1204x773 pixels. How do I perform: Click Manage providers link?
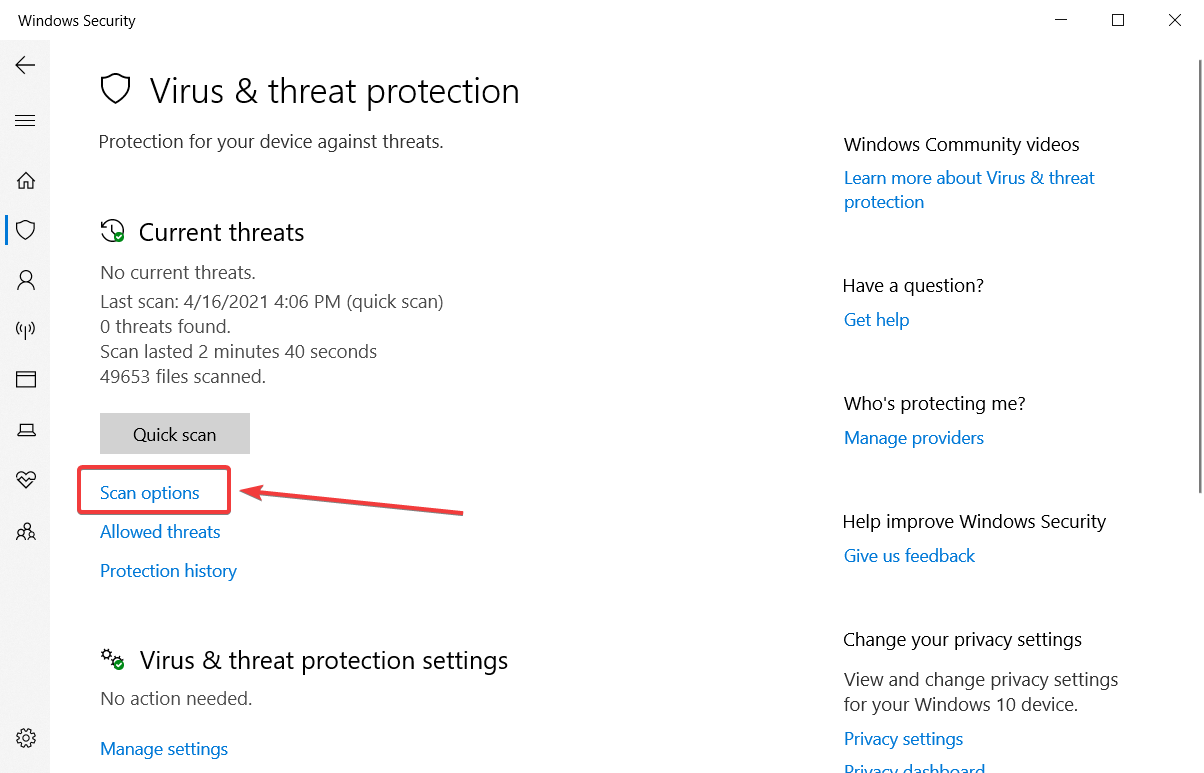point(914,438)
